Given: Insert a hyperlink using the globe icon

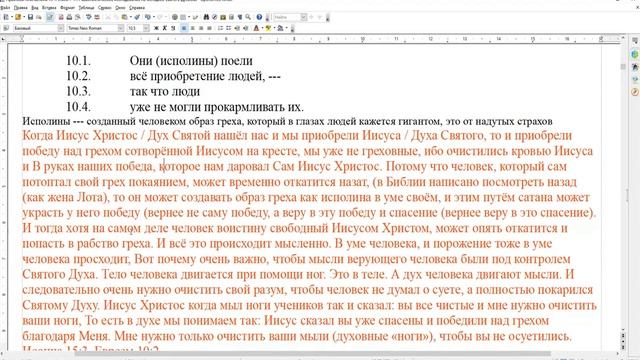Looking at the screenshot, I should pos(175,17).
